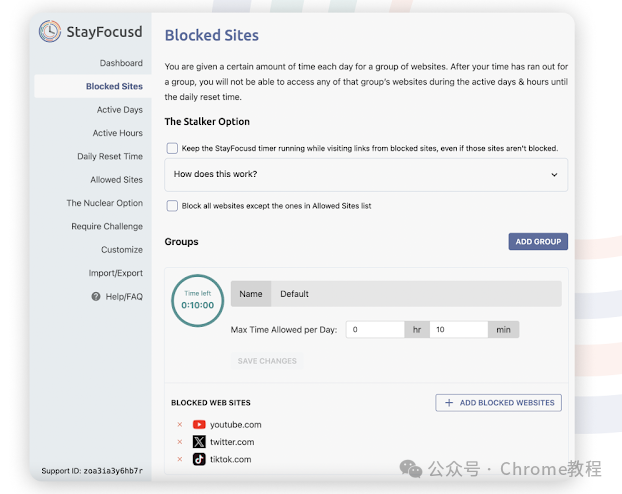622x494 pixels.
Task: Click the tiktok.com entry text
Action: 230,459
